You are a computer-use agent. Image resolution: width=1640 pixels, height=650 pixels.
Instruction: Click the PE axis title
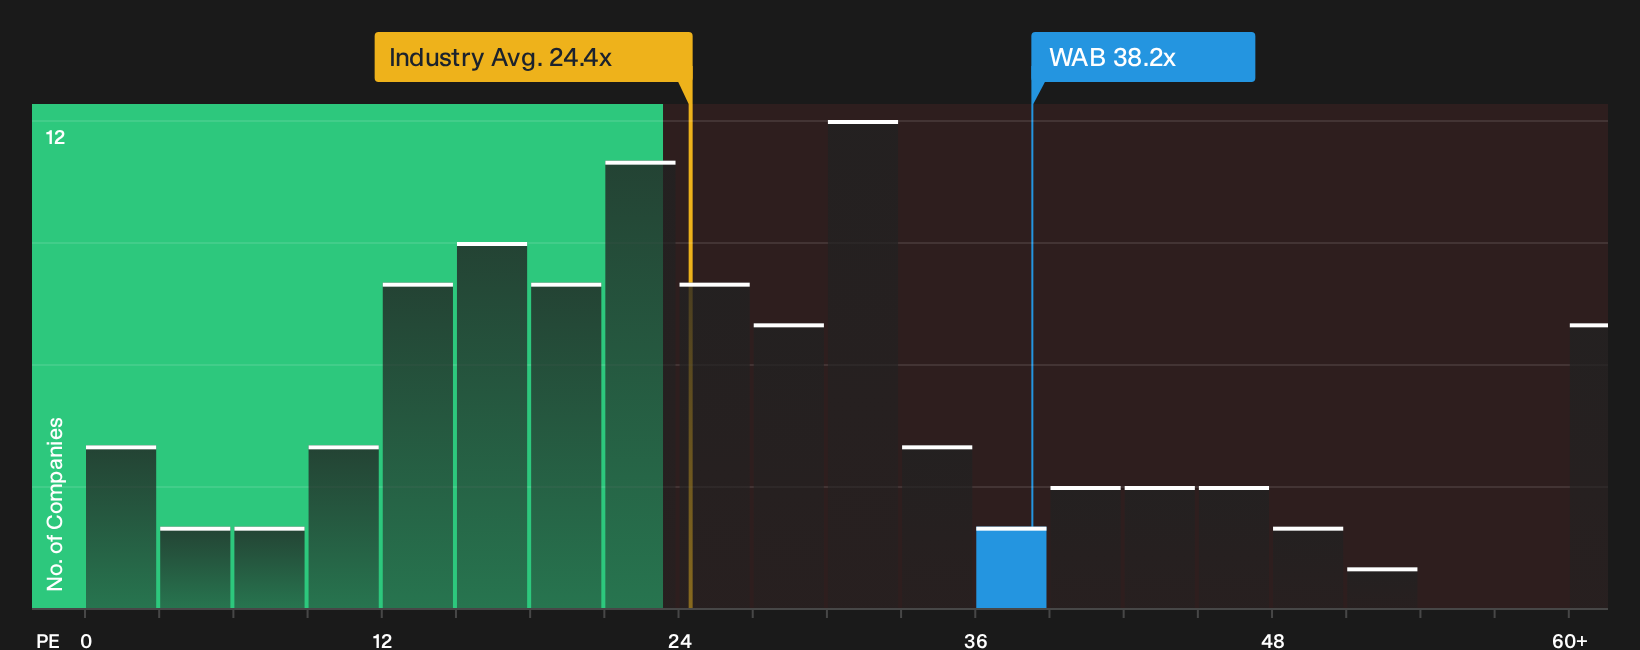48,640
